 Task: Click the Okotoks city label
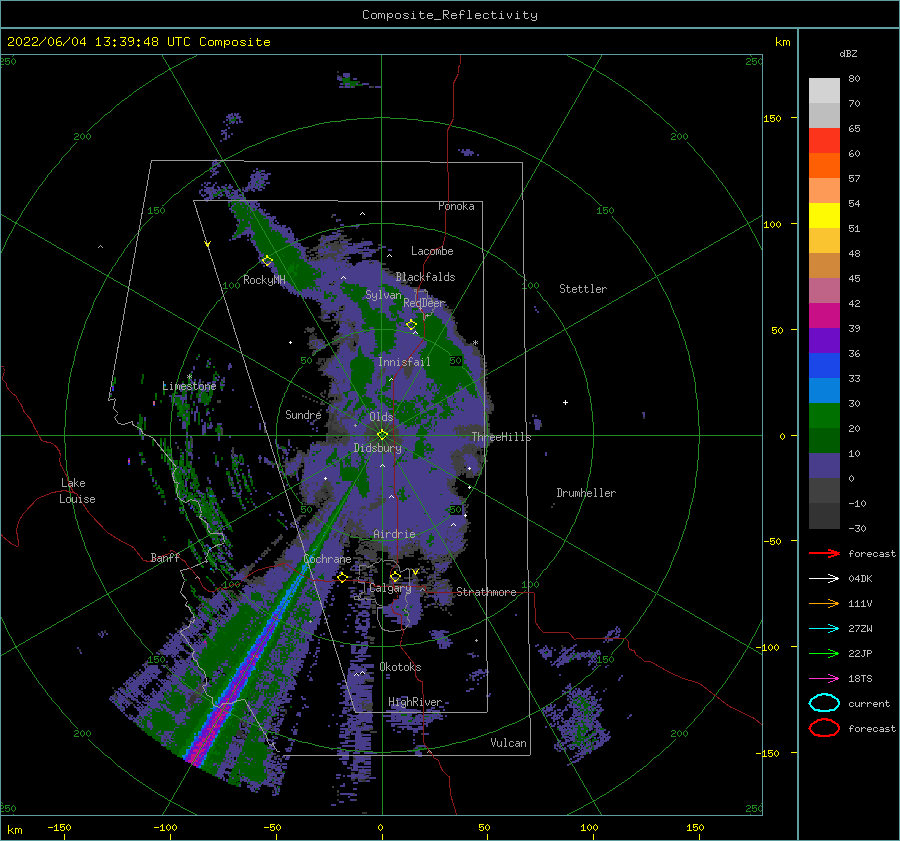pos(400,667)
